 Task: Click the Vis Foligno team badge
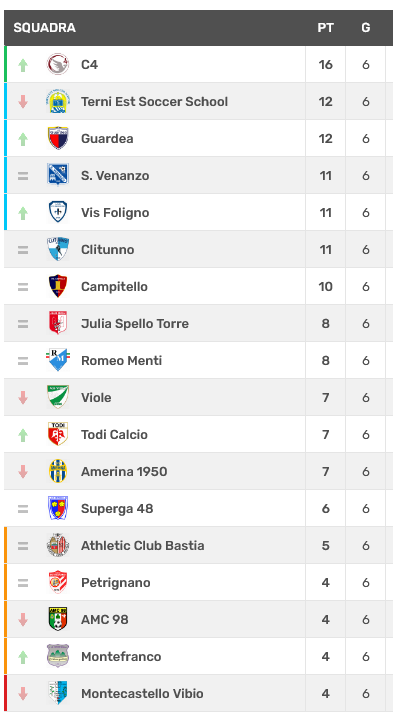point(58,212)
